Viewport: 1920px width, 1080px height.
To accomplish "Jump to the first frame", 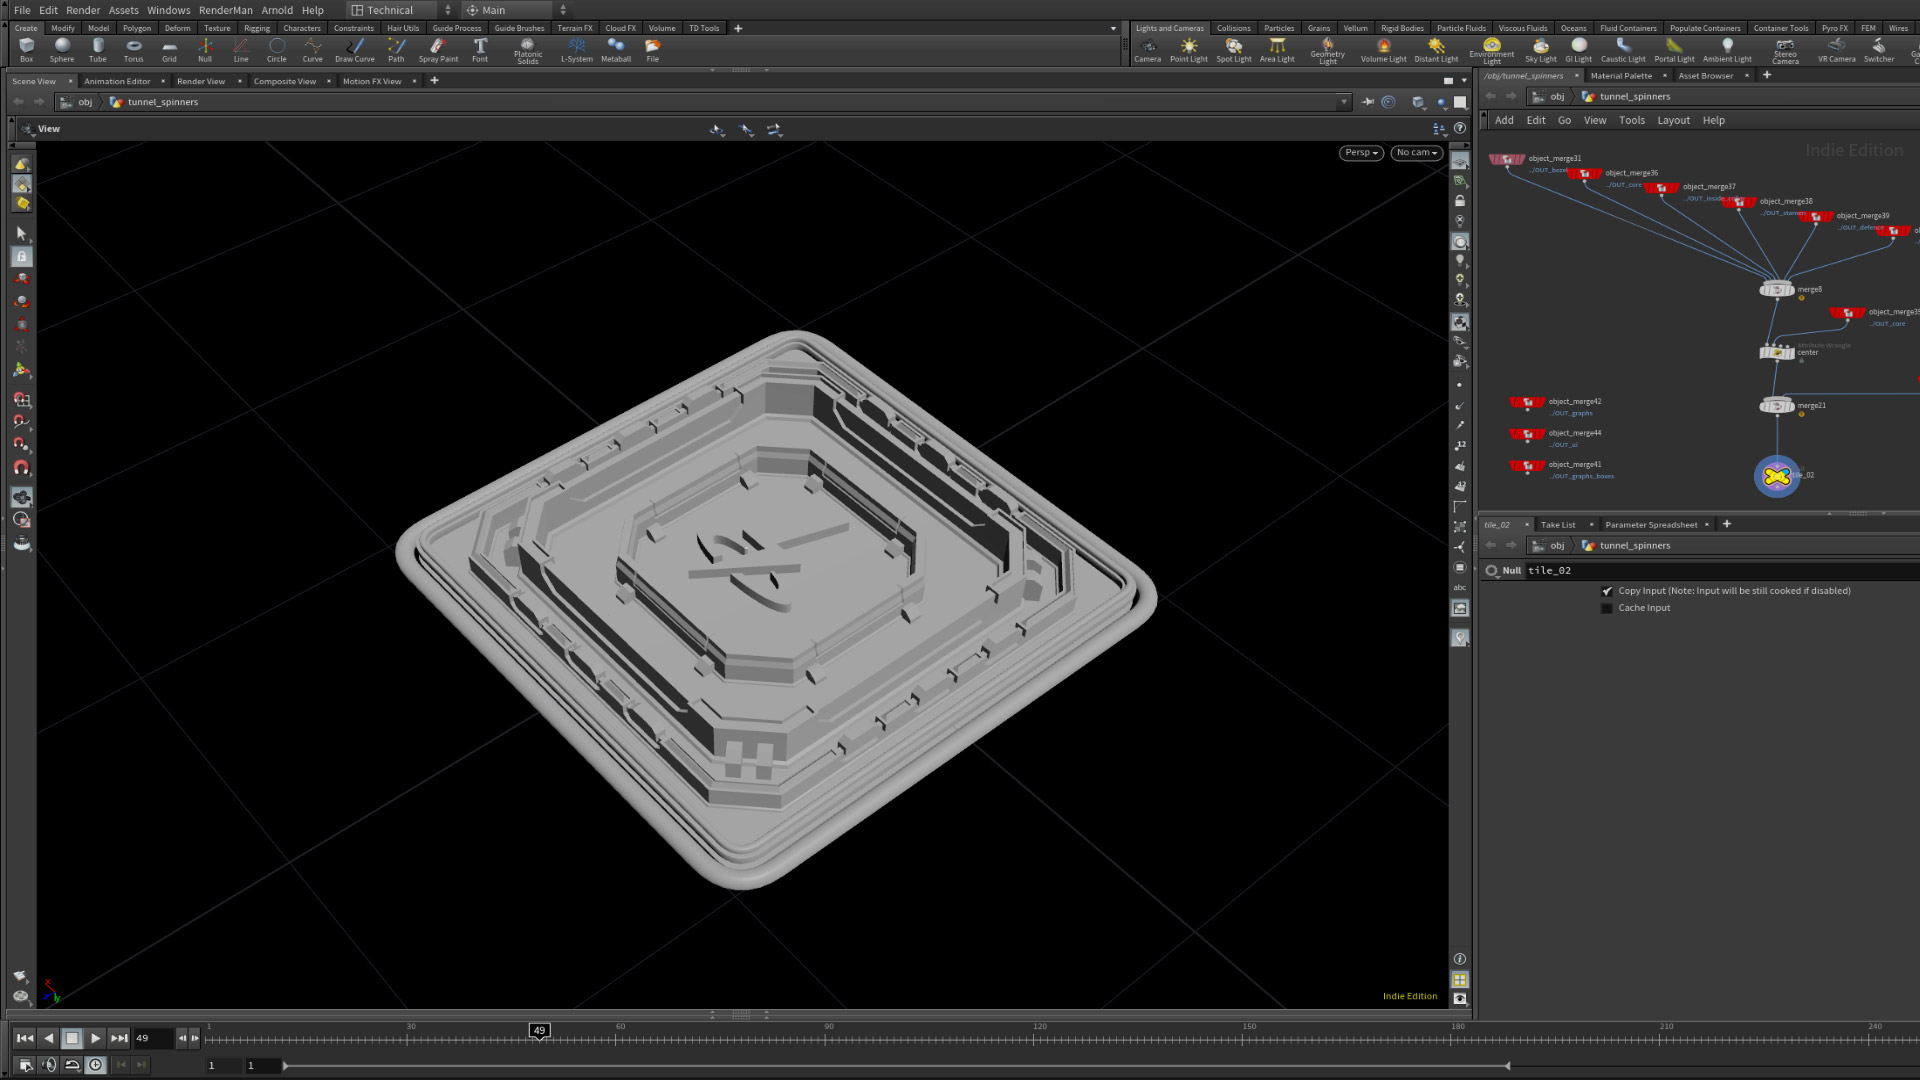I will pos(25,1039).
